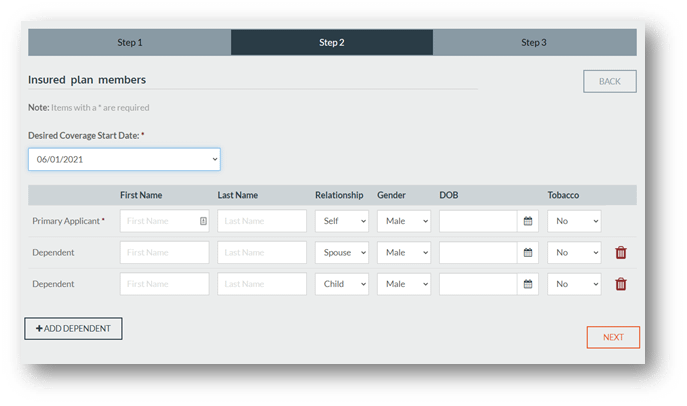
Task: Focus Last Name field in Child row
Action: tap(262, 284)
